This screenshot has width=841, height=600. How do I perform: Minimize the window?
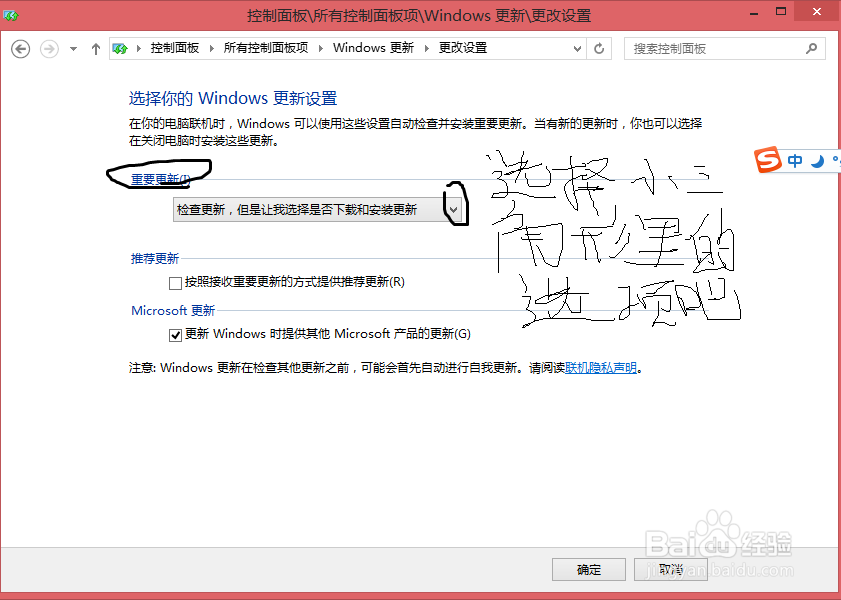pos(755,12)
